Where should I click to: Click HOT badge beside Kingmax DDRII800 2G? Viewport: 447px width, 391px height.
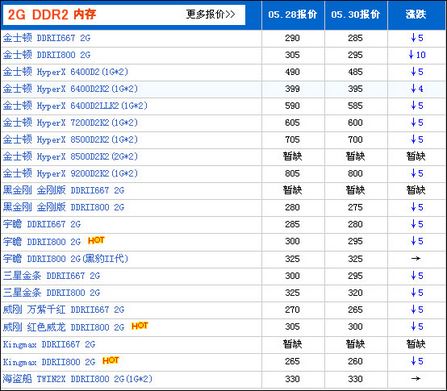point(111,360)
